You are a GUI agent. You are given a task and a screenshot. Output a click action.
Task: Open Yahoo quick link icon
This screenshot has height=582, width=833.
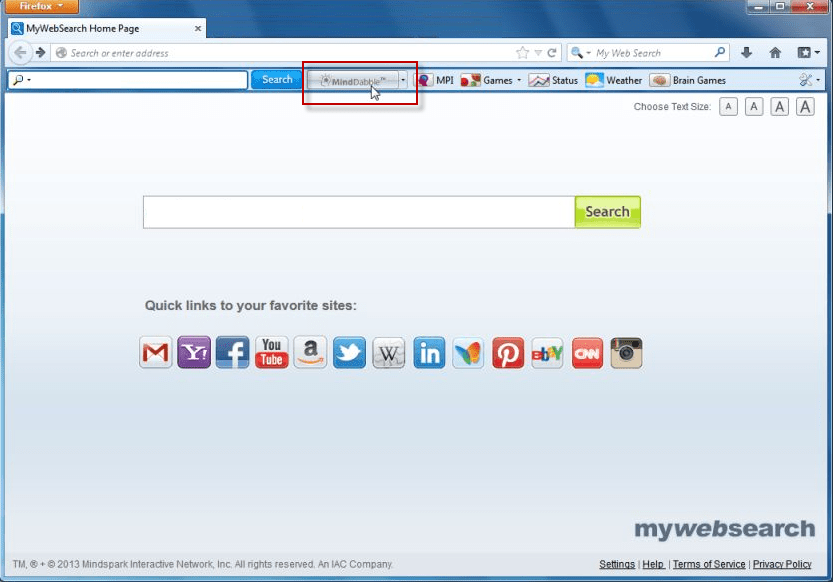[194, 352]
